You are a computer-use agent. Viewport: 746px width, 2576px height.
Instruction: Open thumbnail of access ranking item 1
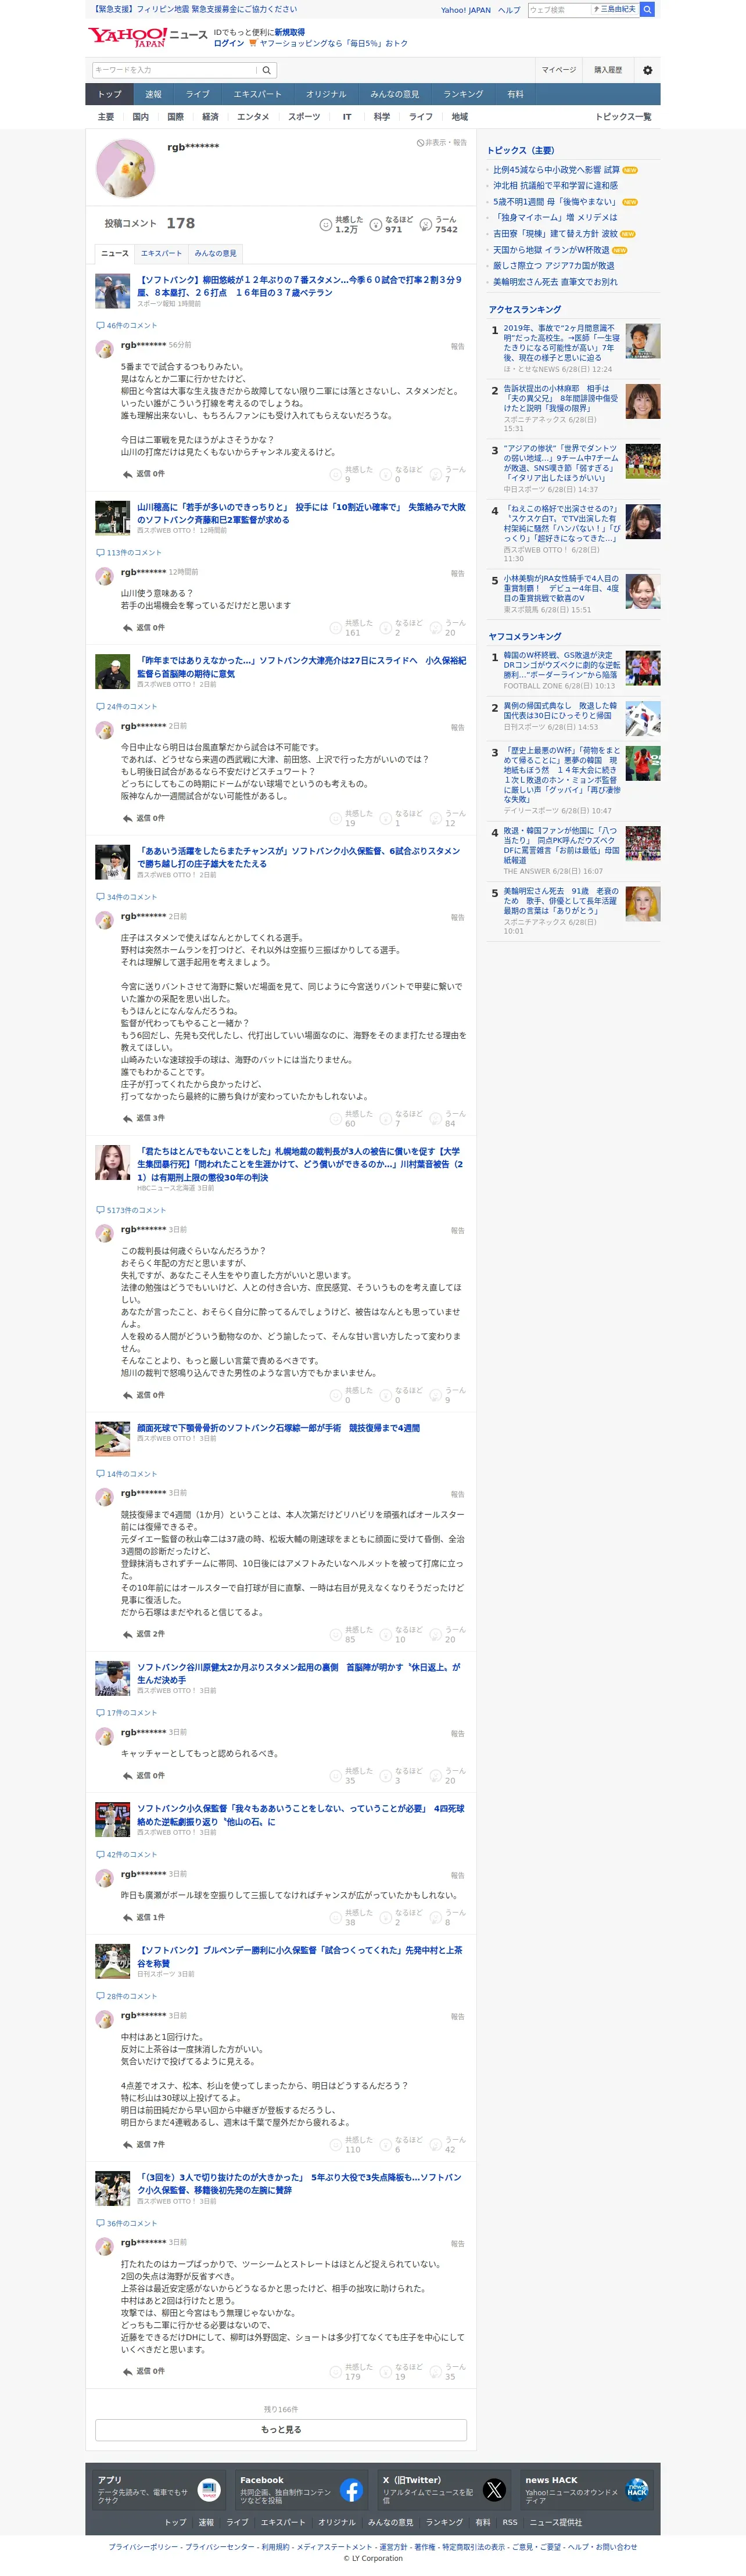coord(643,341)
